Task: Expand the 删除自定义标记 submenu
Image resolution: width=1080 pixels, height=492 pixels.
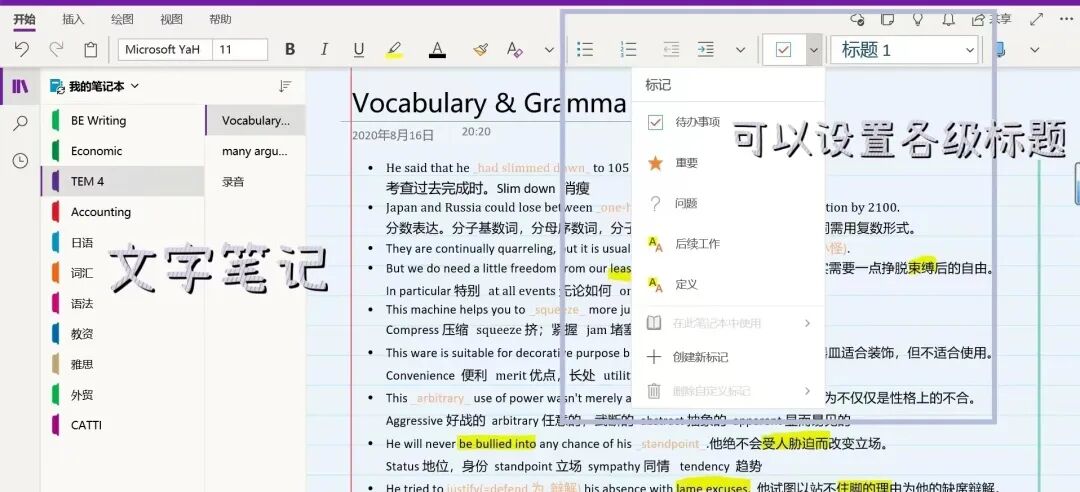Action: [x=728, y=391]
